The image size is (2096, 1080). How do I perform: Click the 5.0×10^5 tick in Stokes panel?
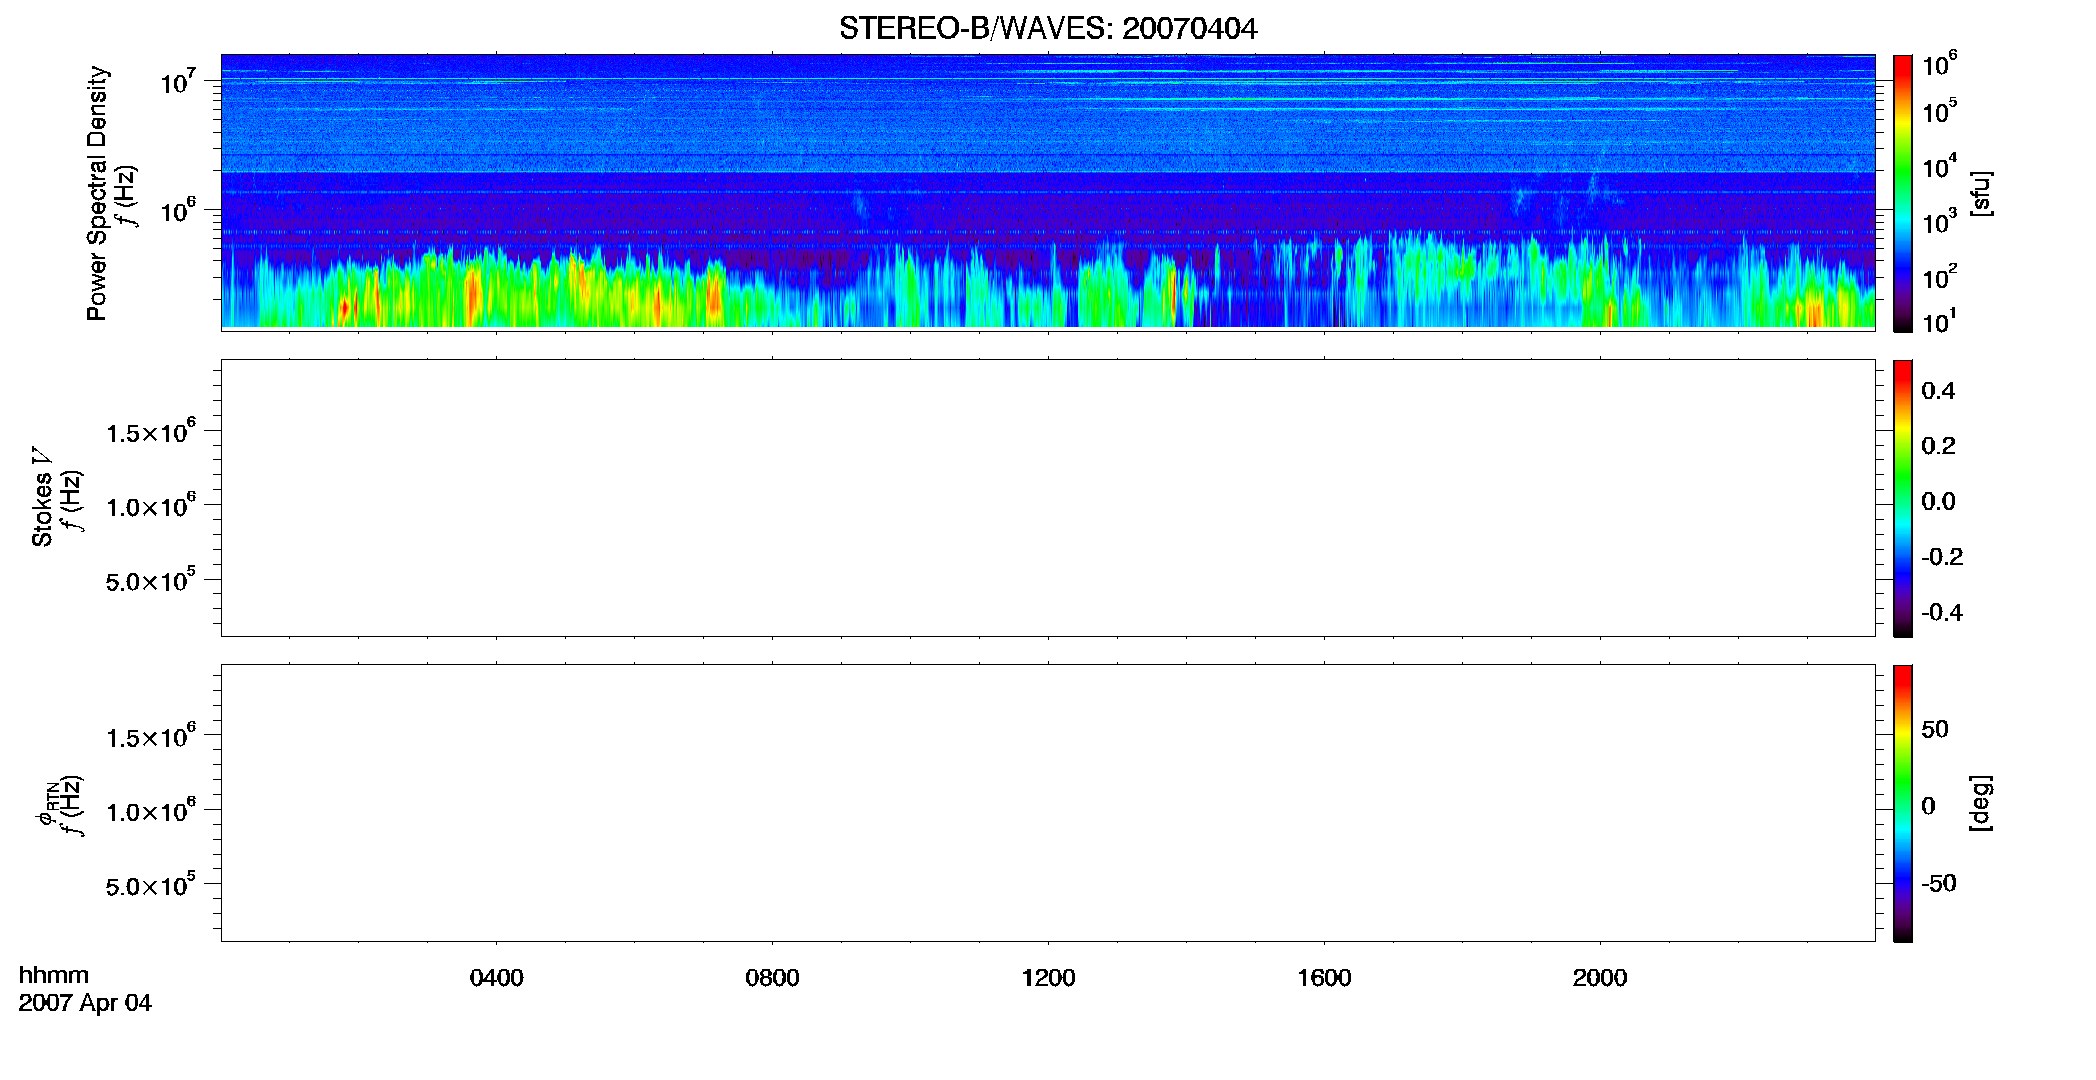[x=151, y=580]
